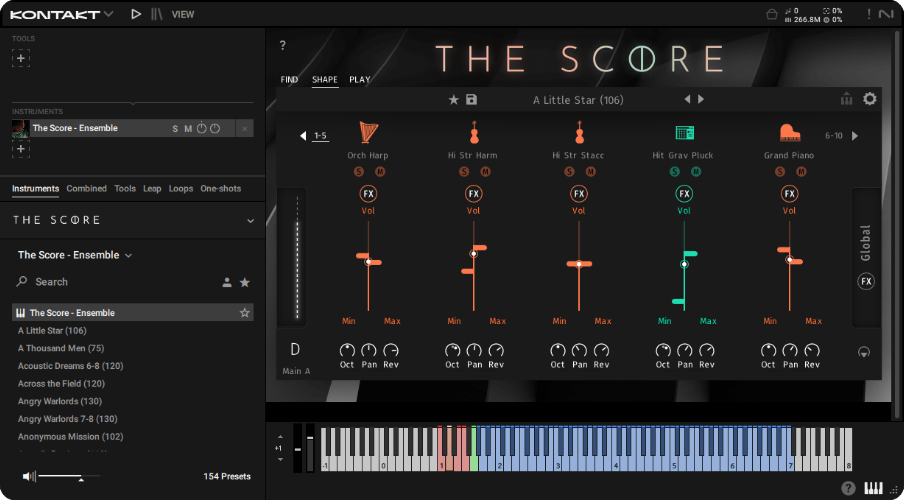The height and width of the screenshot is (500, 904).
Task: Open FX for Grand Piano
Action: 789,194
